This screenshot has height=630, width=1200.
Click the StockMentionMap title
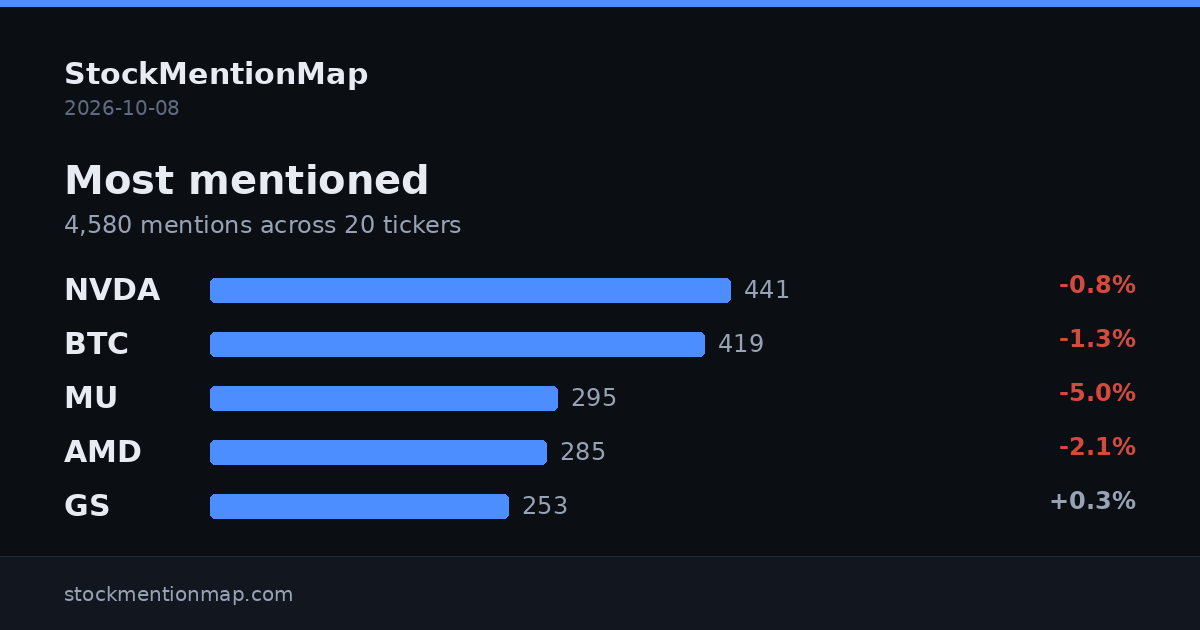[x=216, y=74]
